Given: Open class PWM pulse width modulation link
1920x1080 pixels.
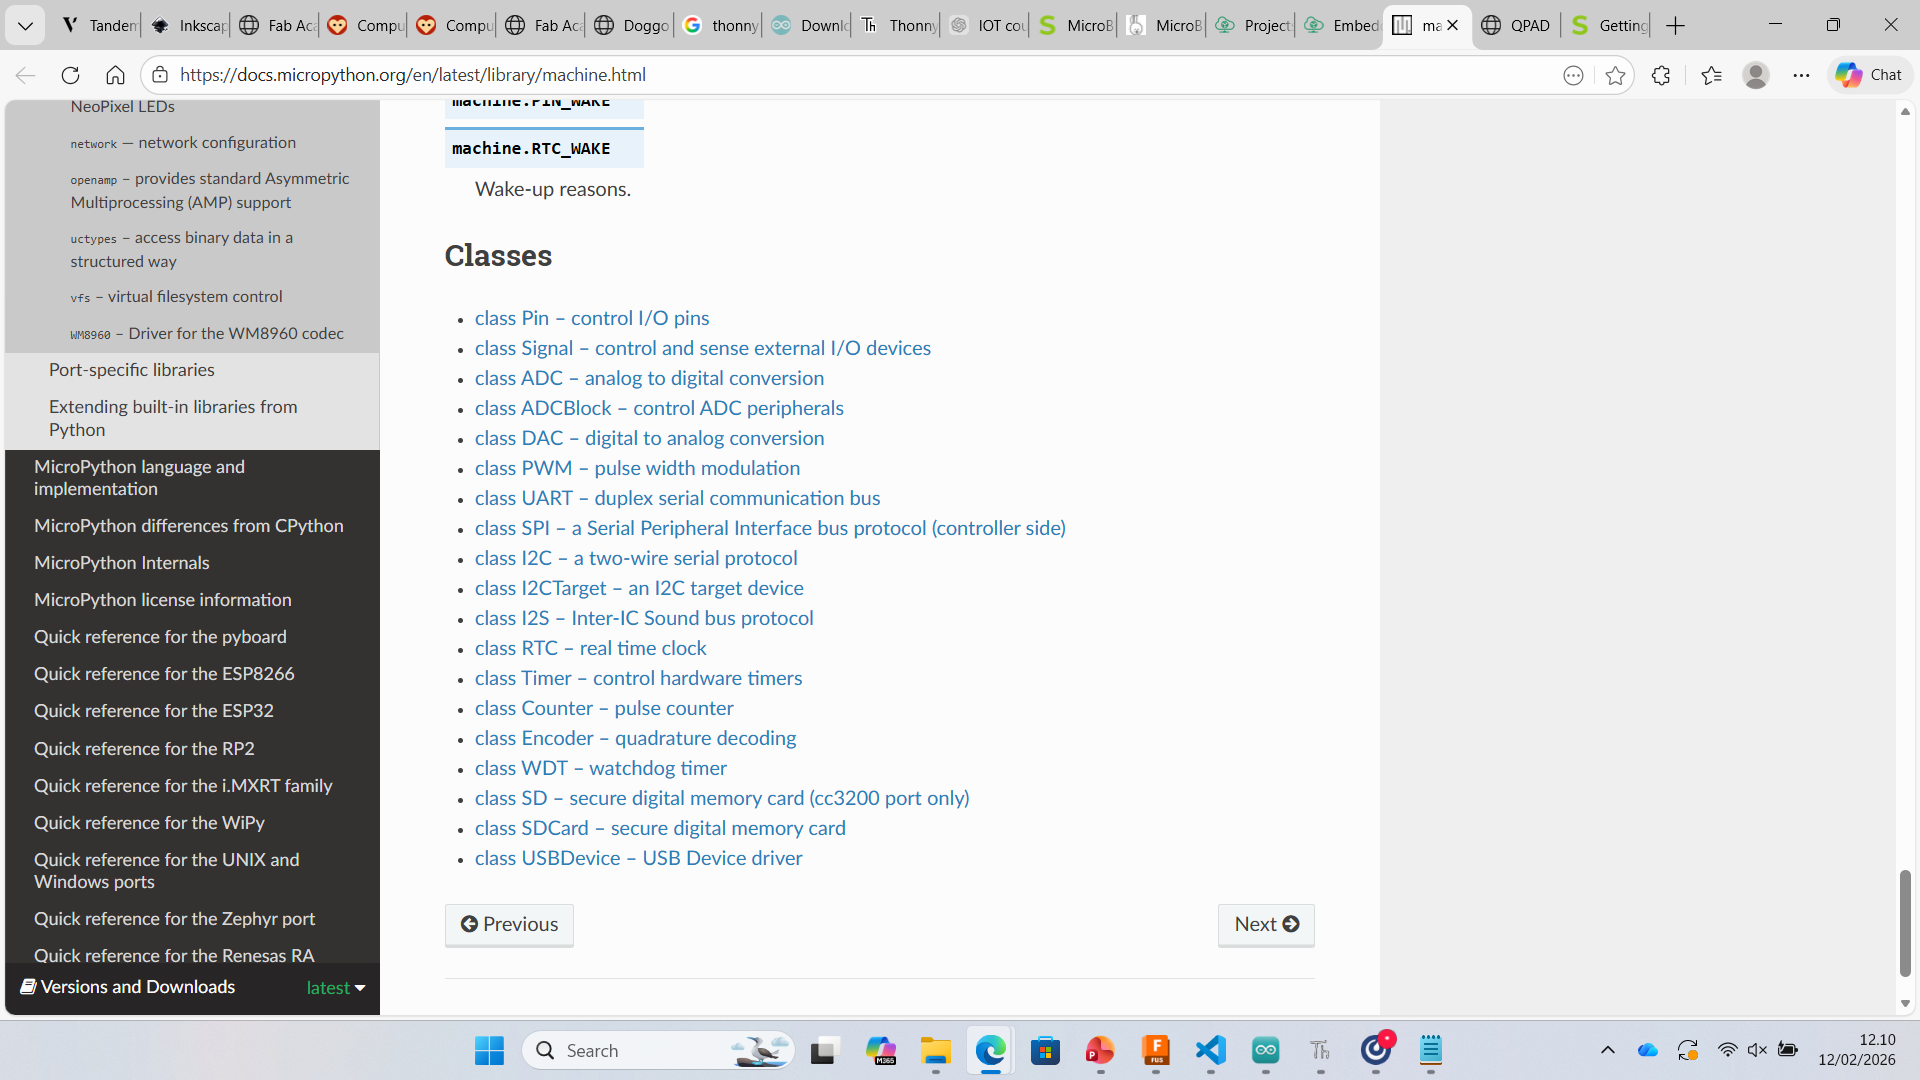Looking at the screenshot, I should 637,468.
